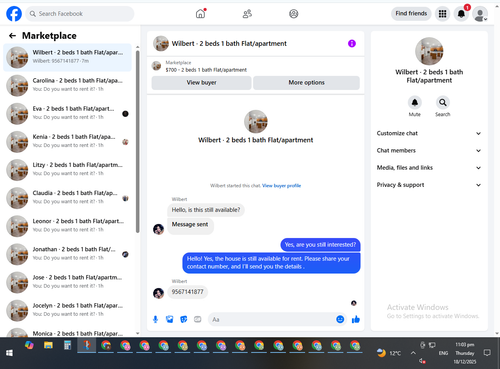This screenshot has width=500, height=369.
Task: Click the More options button
Action: (x=306, y=83)
